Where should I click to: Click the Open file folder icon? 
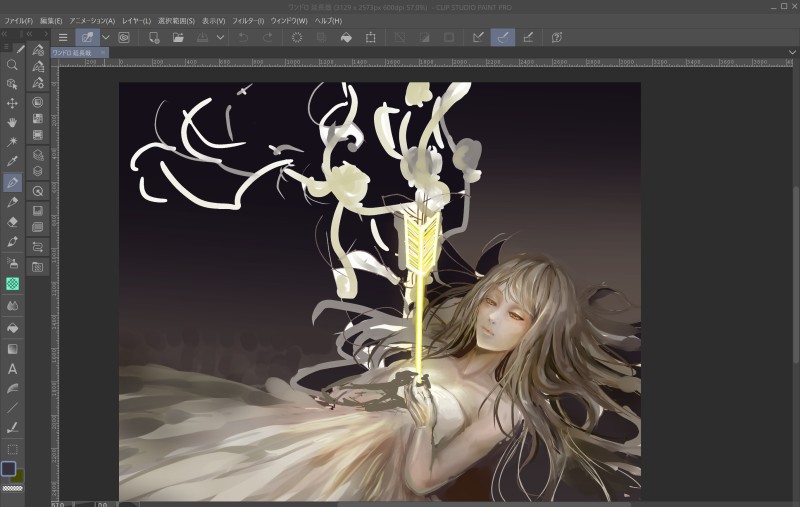(x=178, y=38)
